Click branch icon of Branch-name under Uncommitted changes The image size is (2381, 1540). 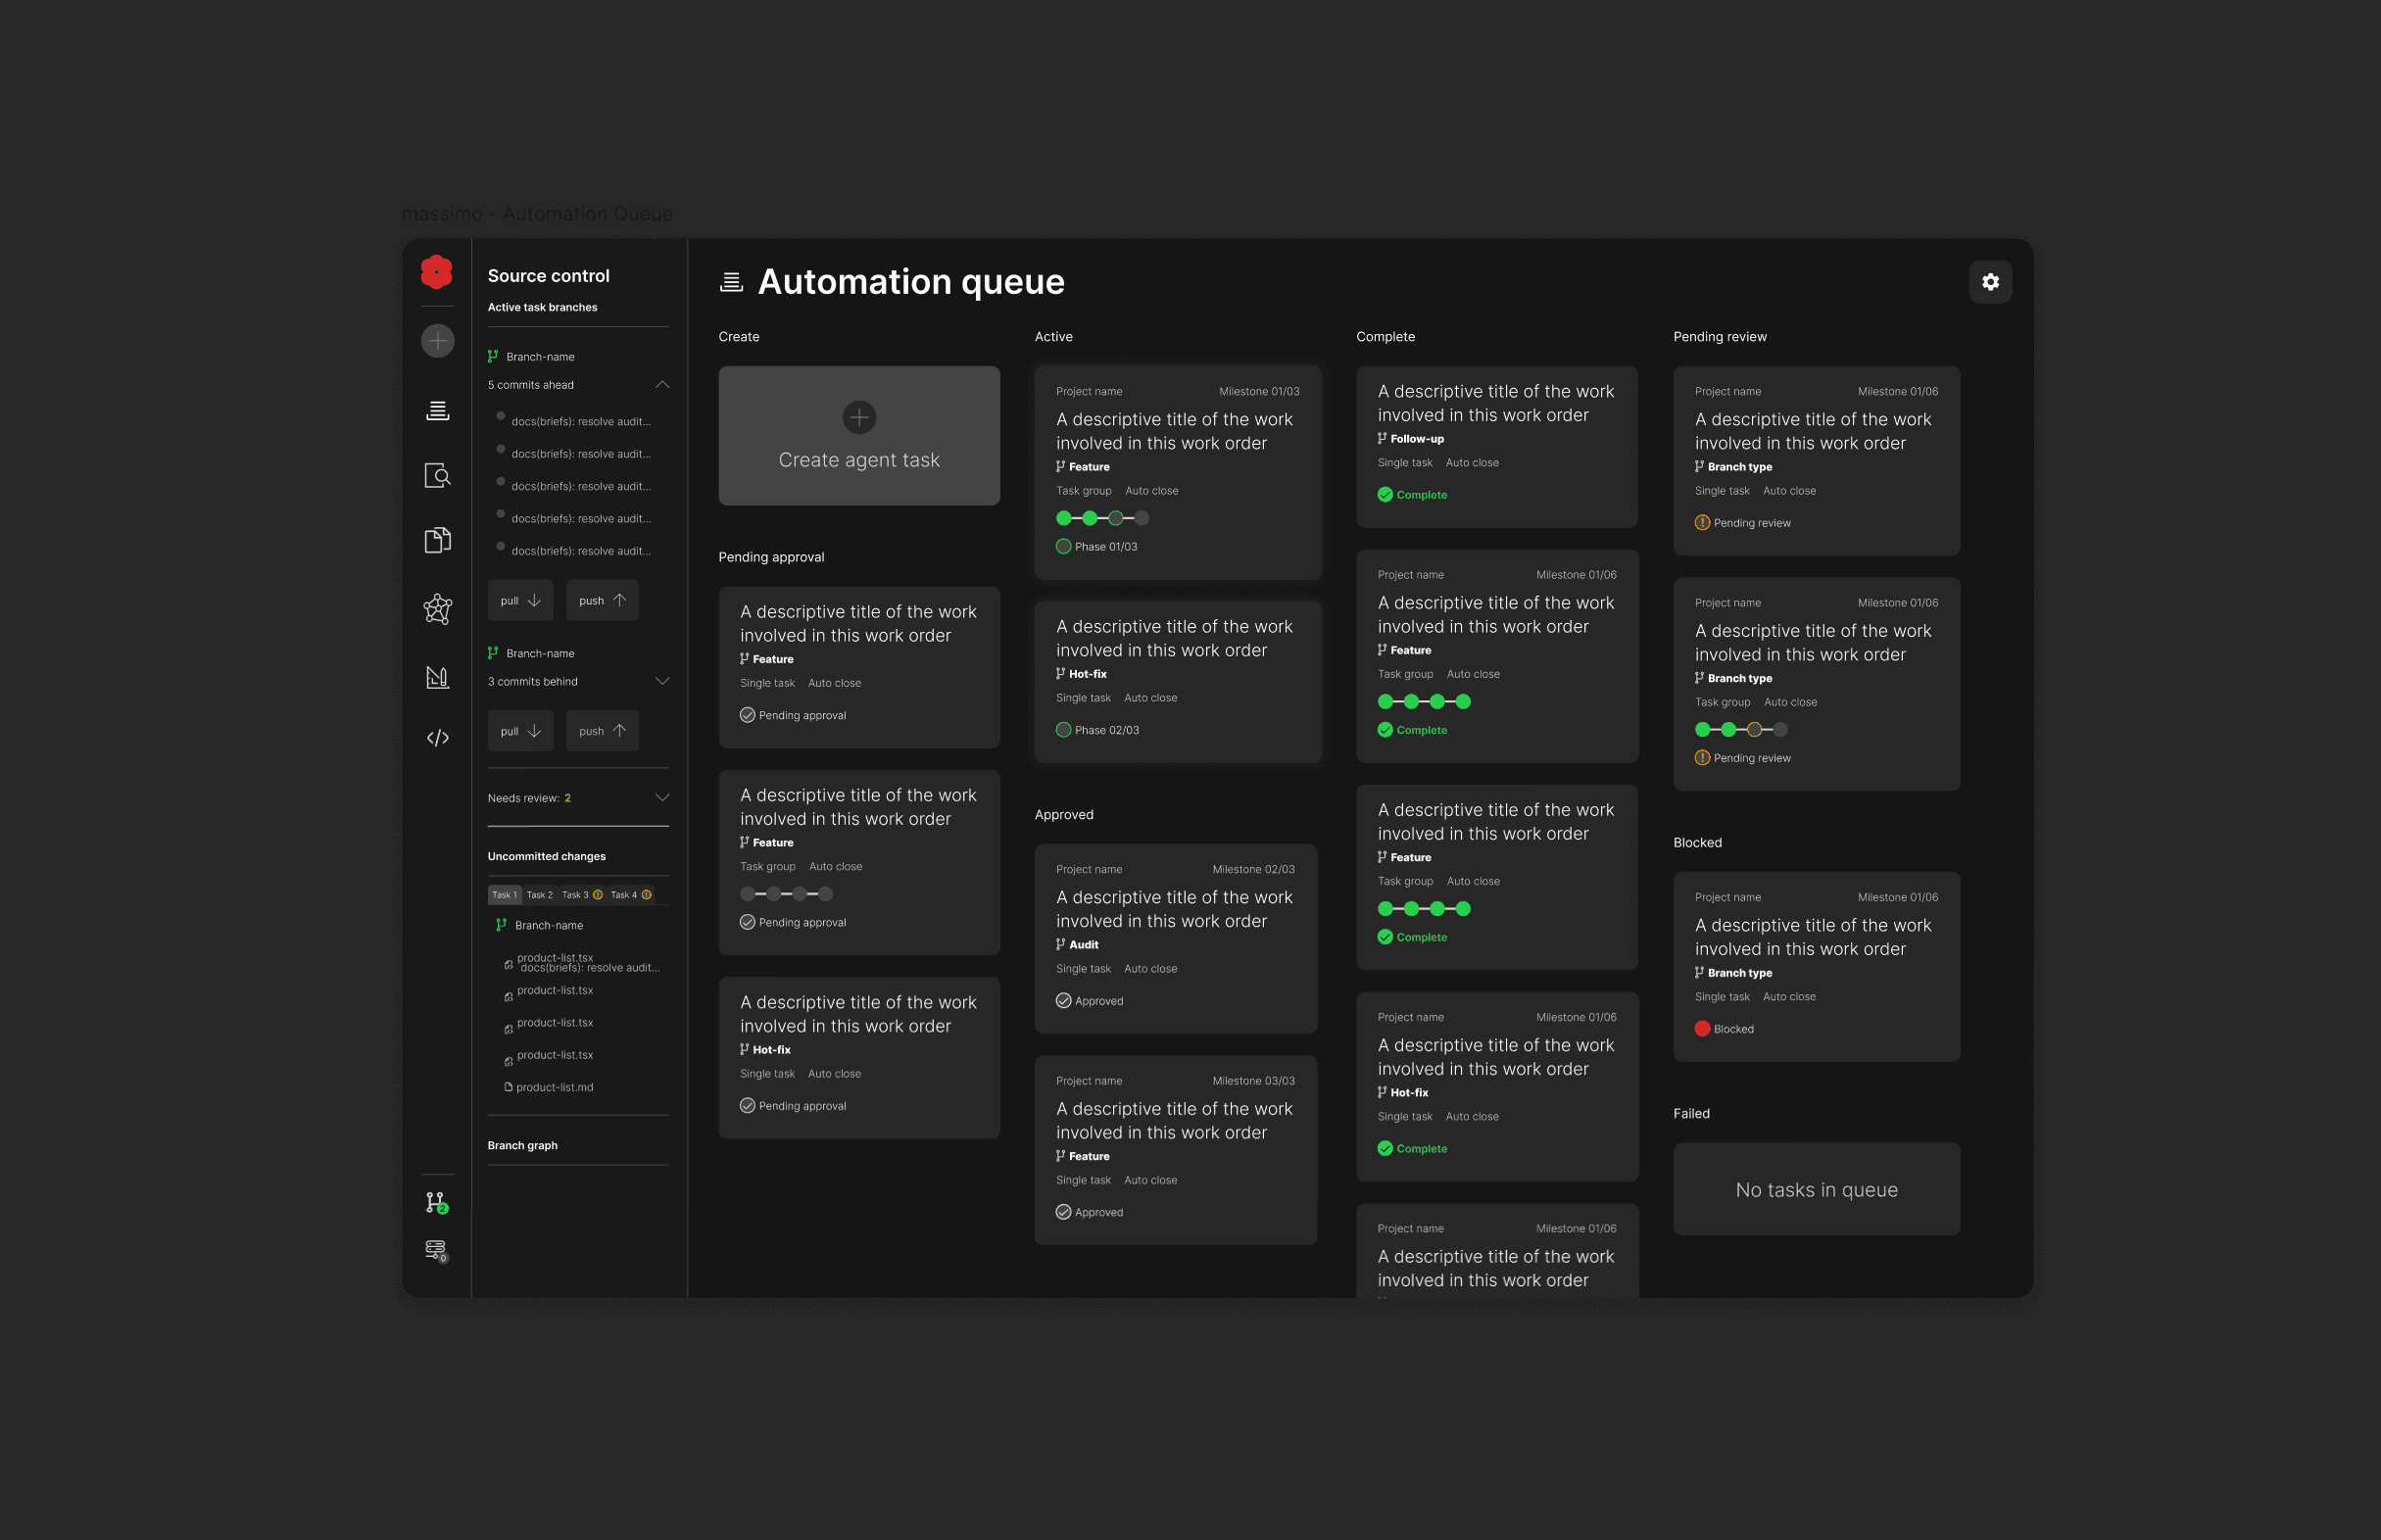tap(501, 925)
